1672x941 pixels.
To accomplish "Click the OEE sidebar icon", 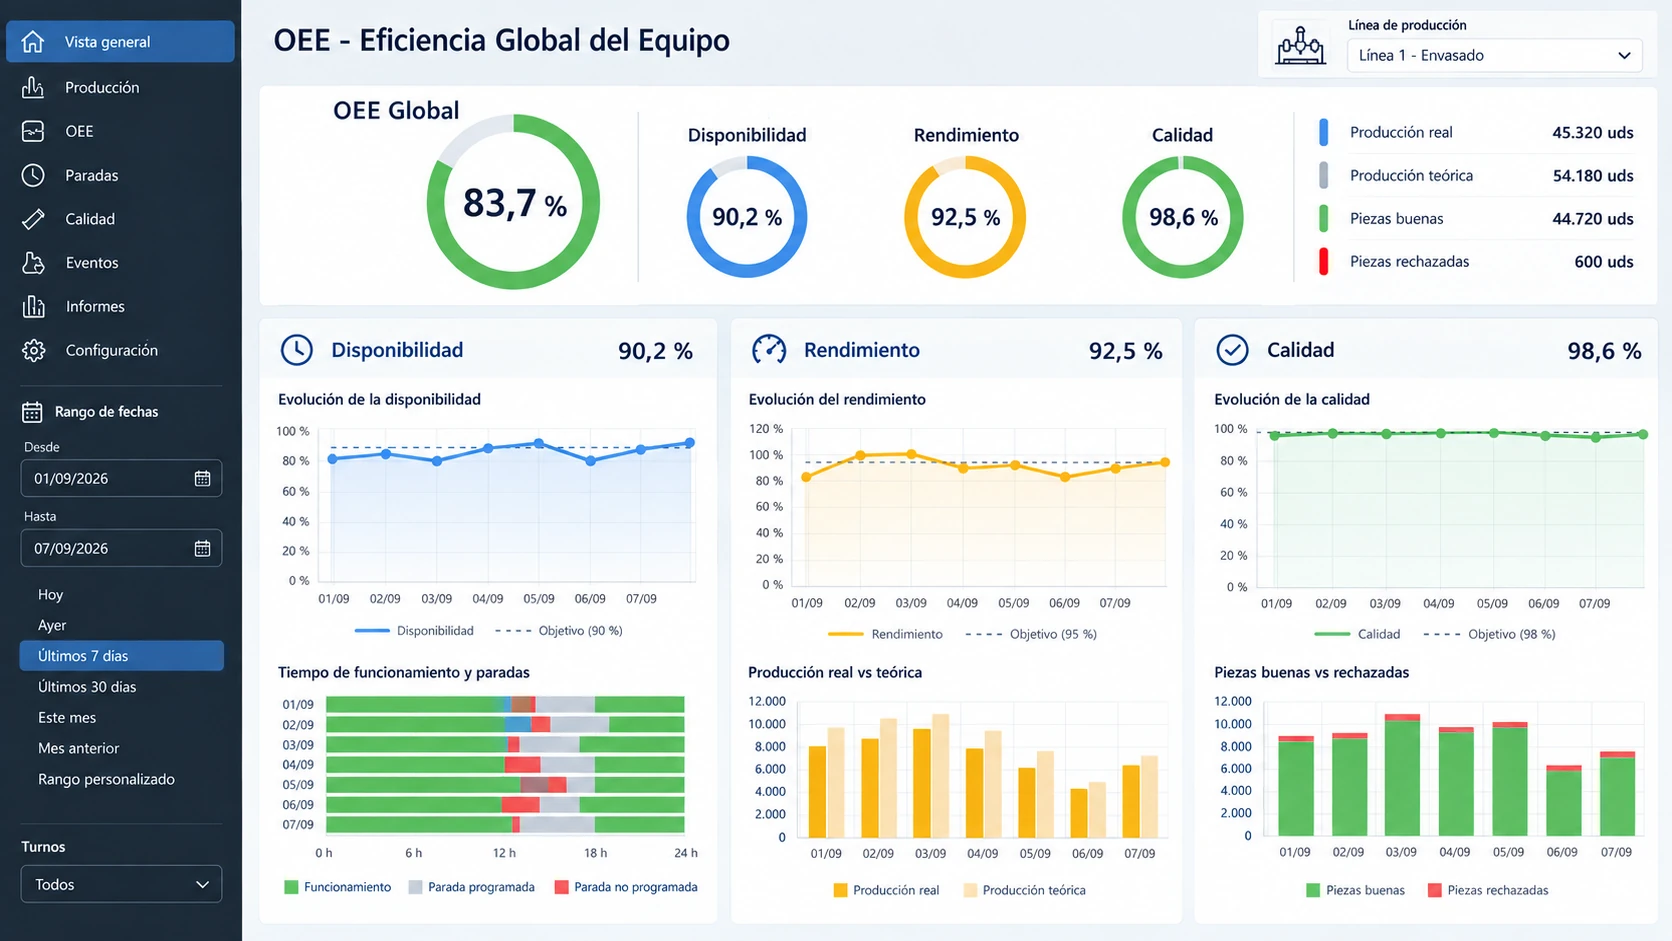I will click(x=33, y=131).
